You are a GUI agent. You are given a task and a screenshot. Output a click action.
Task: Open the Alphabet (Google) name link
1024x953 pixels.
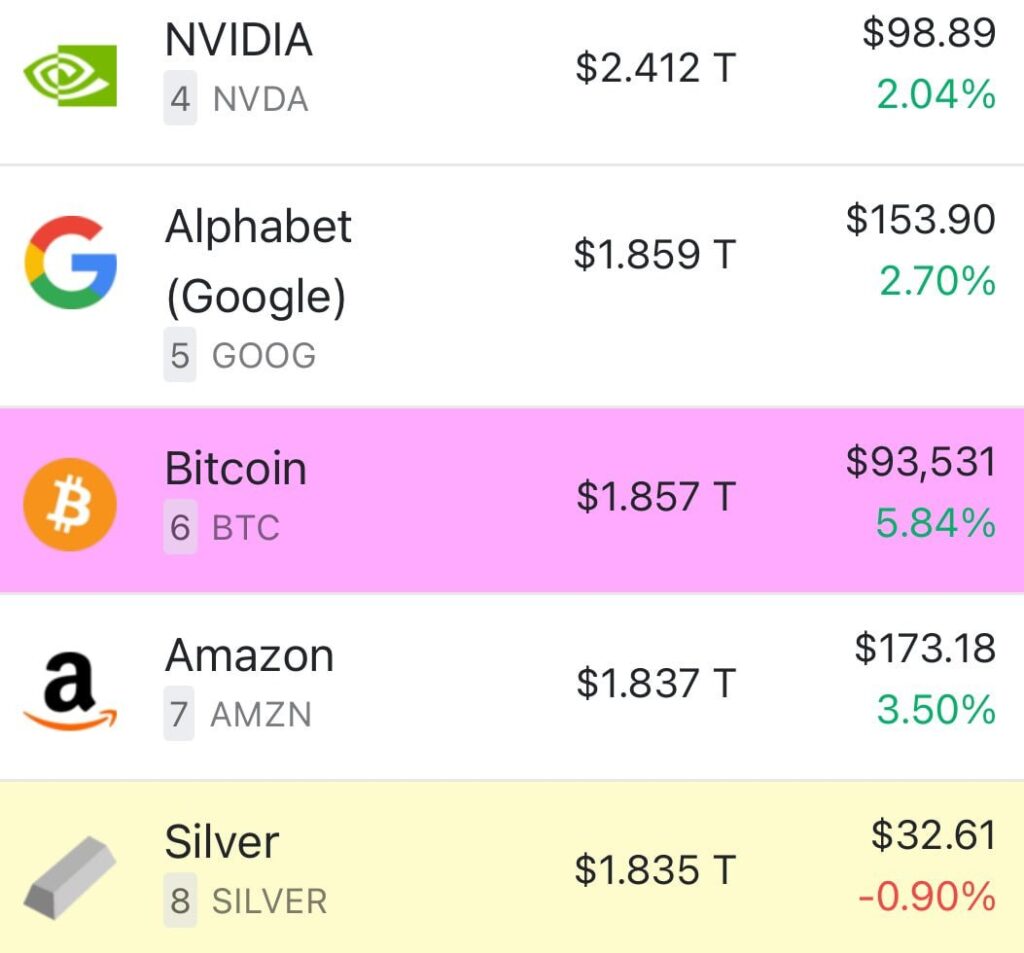pyautogui.click(x=258, y=262)
